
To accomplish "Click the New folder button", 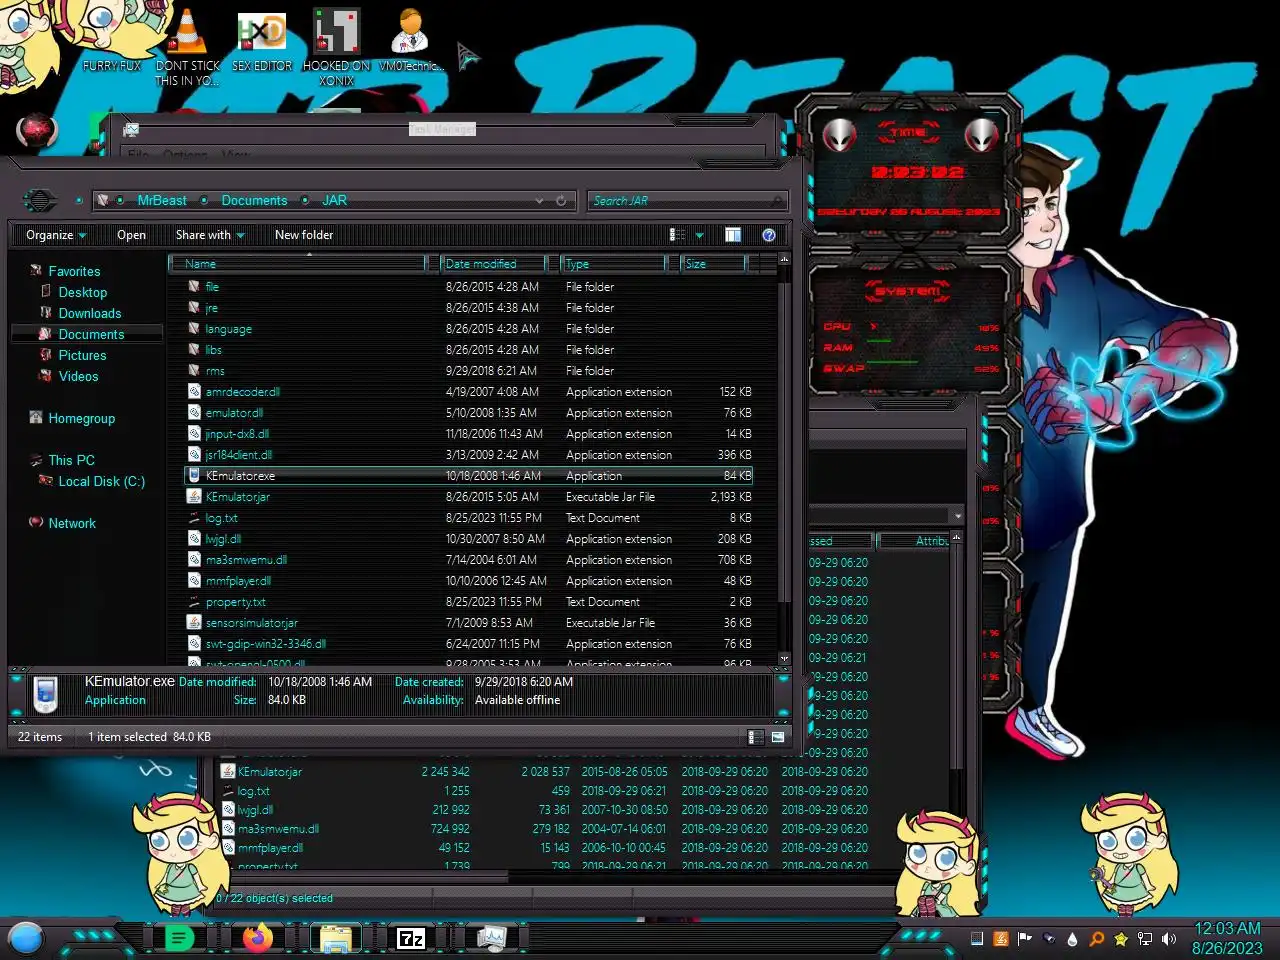I will click(x=304, y=235).
